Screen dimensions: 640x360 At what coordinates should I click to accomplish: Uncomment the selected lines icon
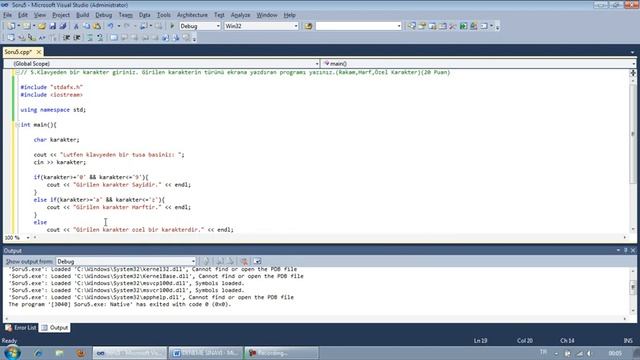tap(100, 38)
